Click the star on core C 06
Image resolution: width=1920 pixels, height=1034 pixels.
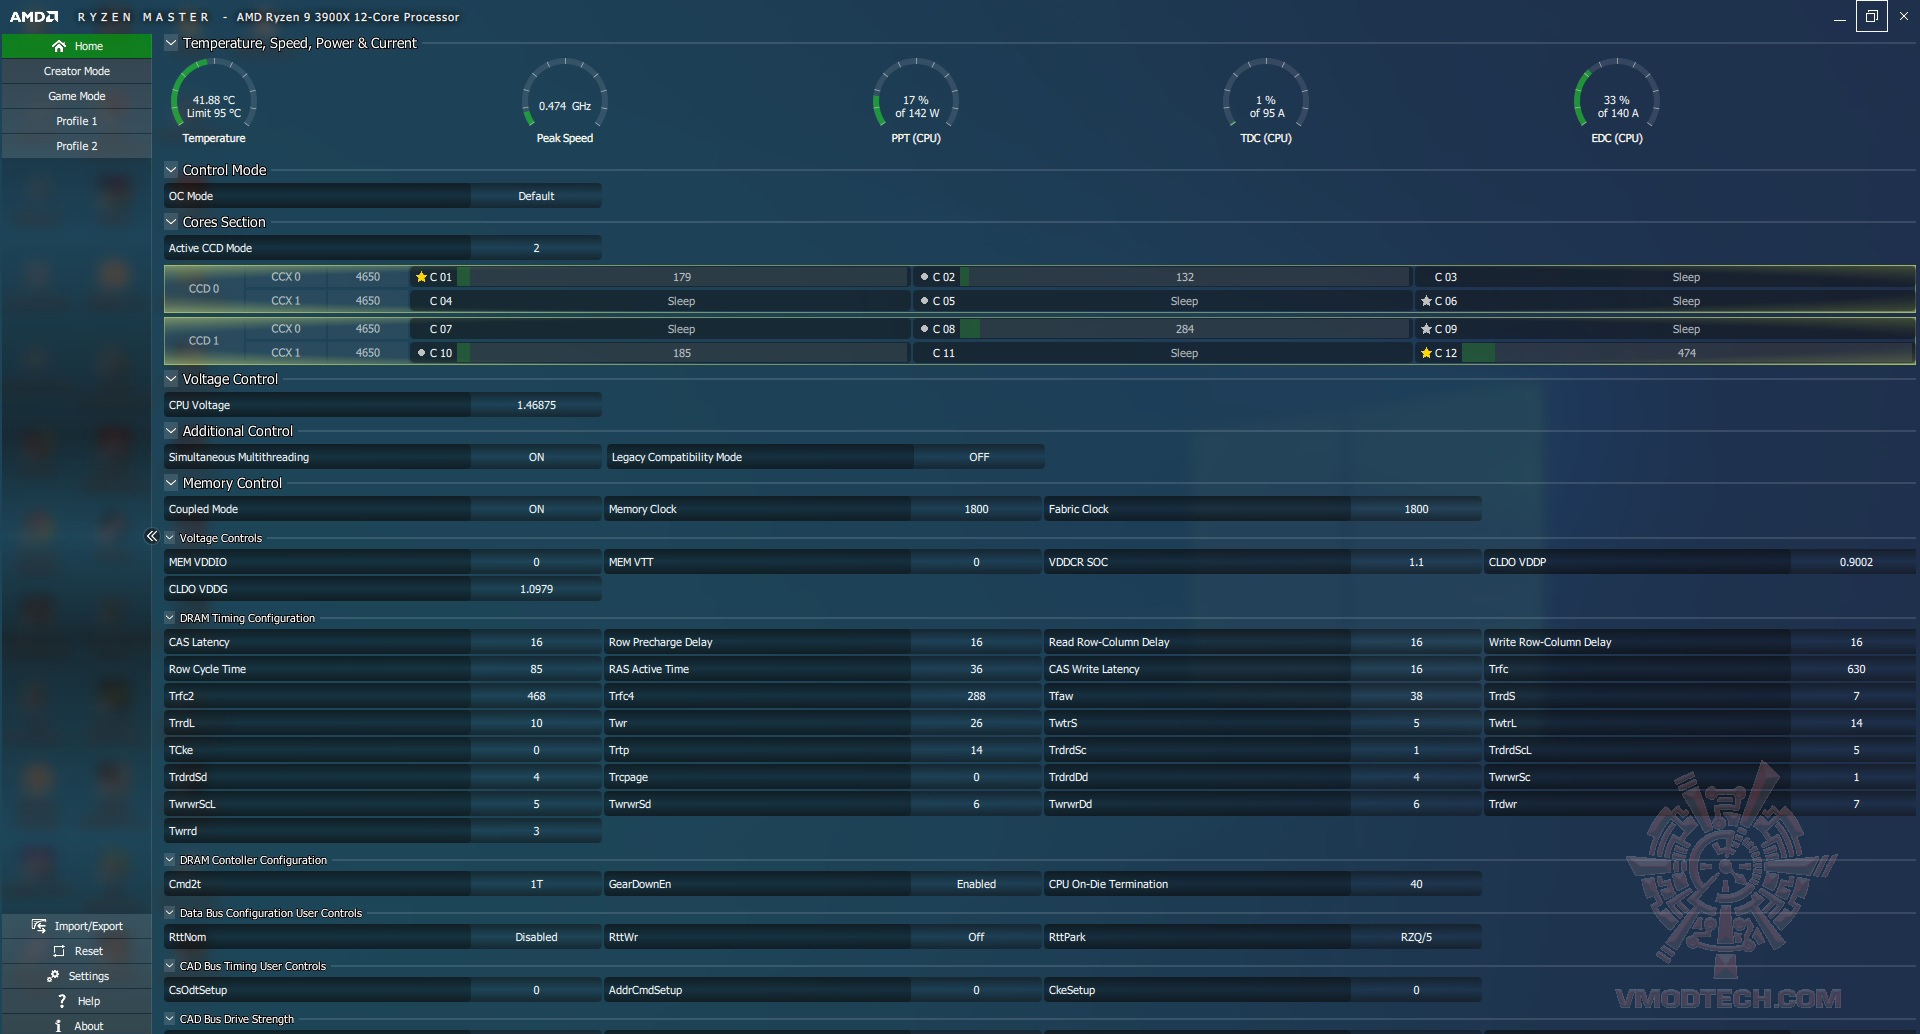1426,301
